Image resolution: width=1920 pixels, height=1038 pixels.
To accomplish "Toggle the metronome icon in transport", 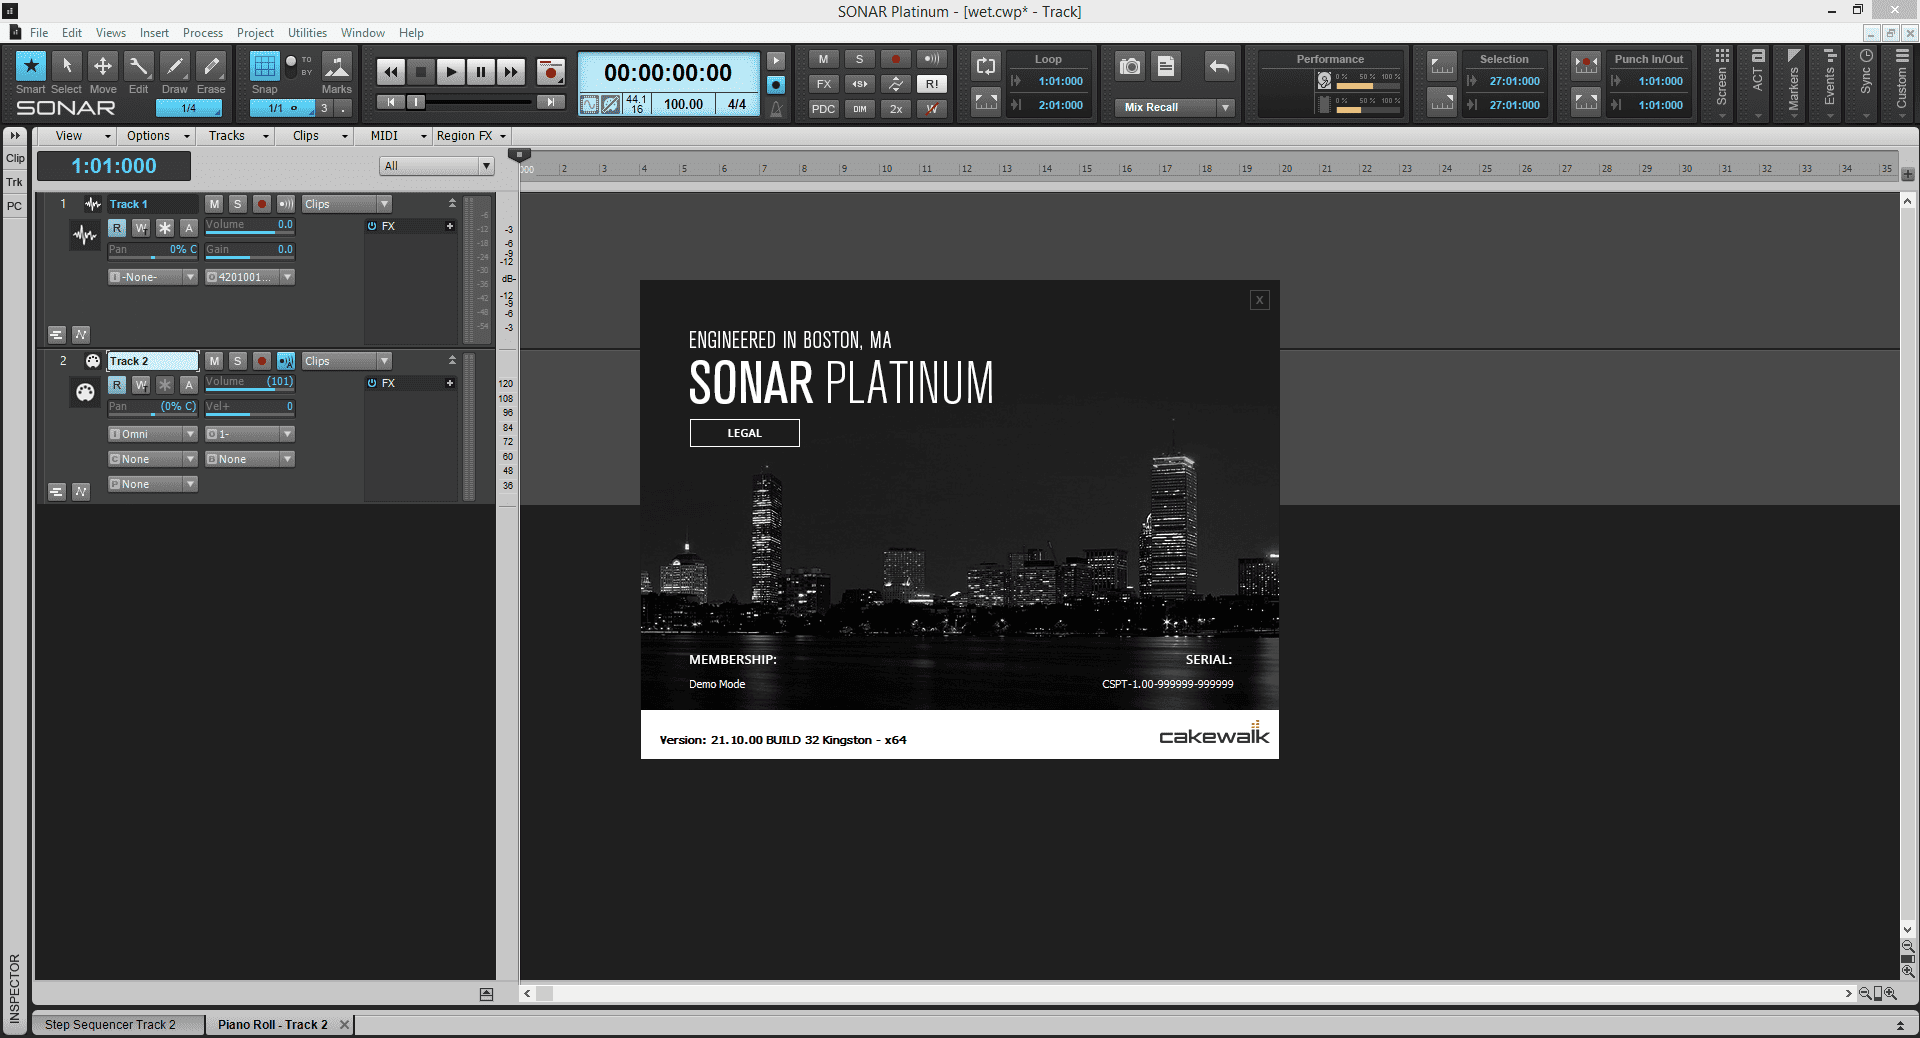I will (776, 108).
